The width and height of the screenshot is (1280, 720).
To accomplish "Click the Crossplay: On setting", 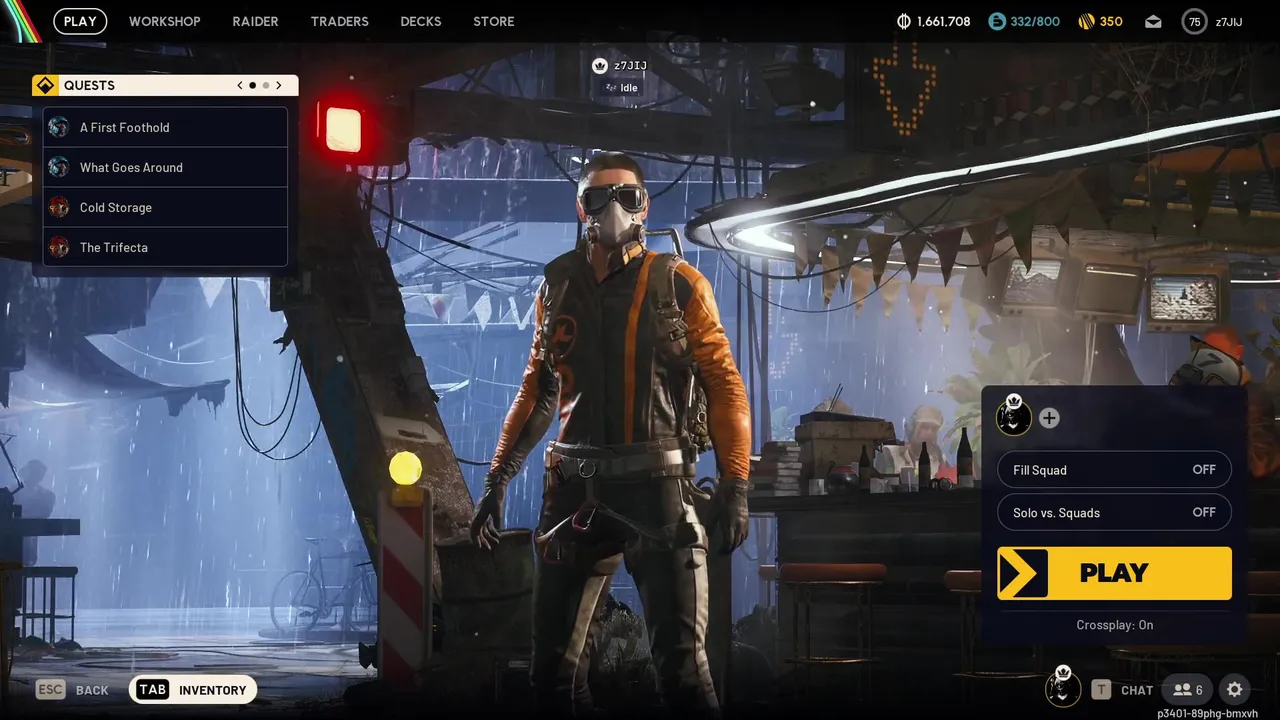I will (x=1114, y=625).
